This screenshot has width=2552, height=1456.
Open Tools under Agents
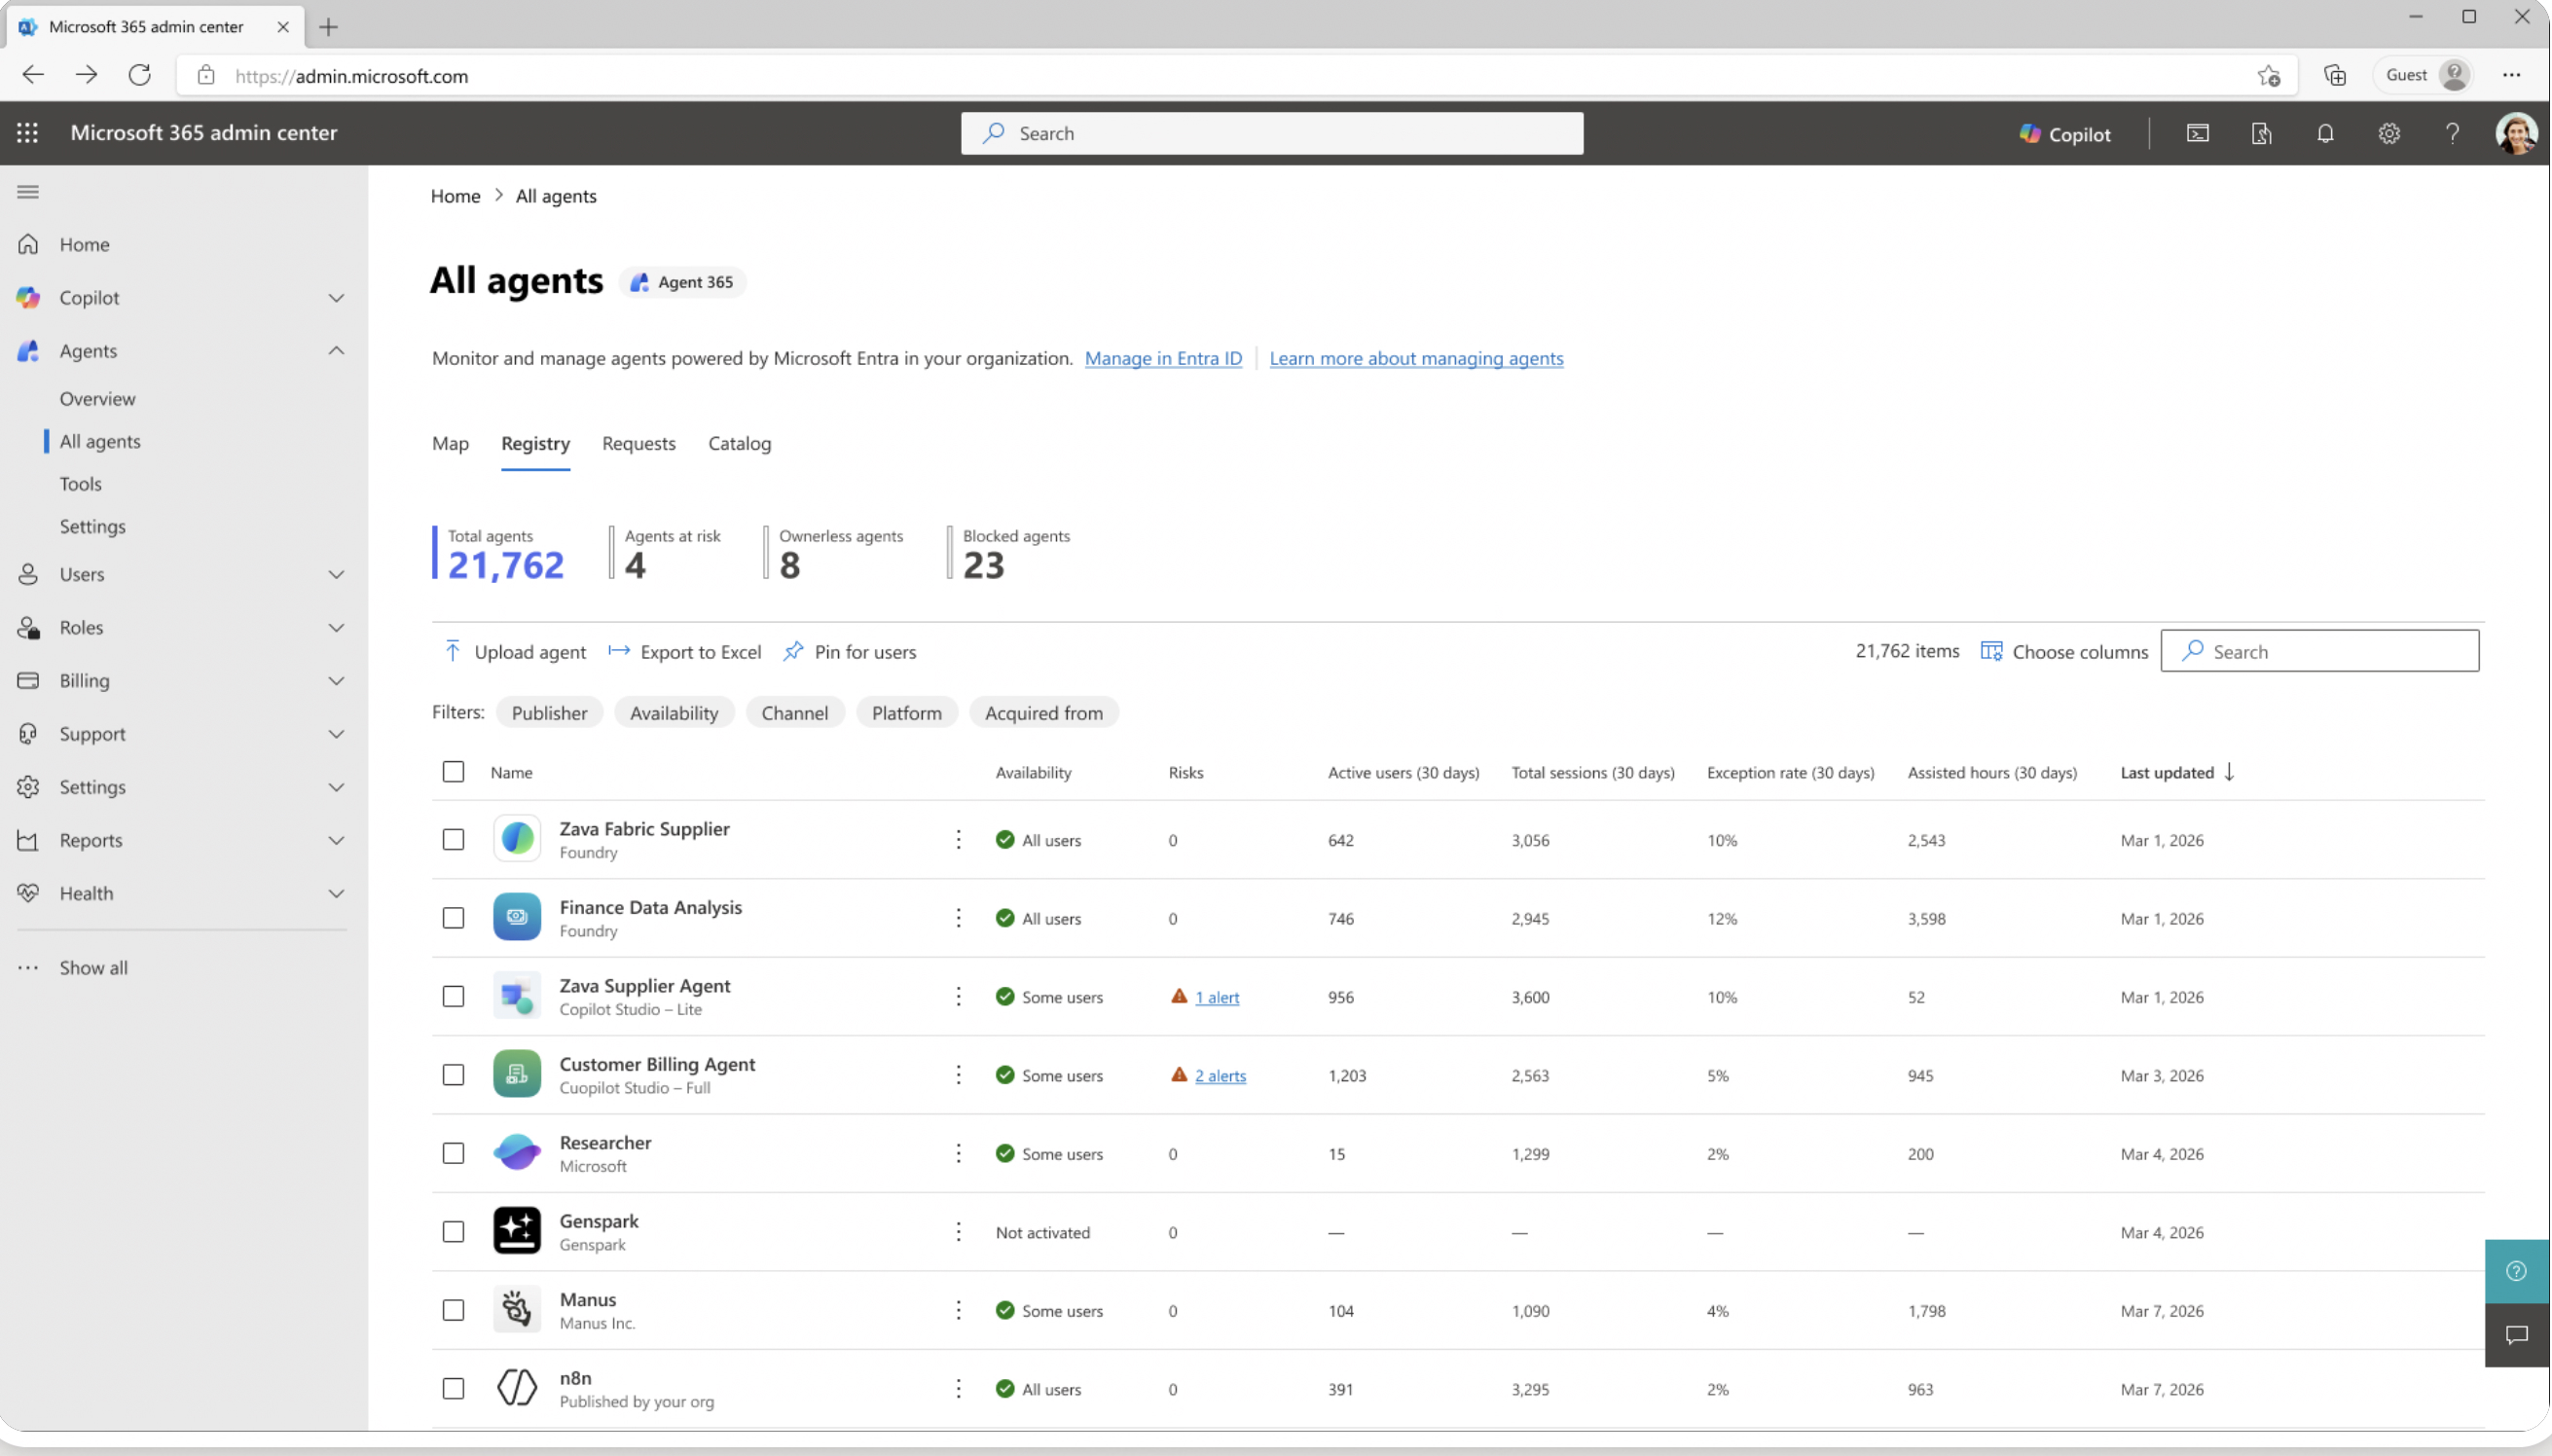click(x=81, y=484)
